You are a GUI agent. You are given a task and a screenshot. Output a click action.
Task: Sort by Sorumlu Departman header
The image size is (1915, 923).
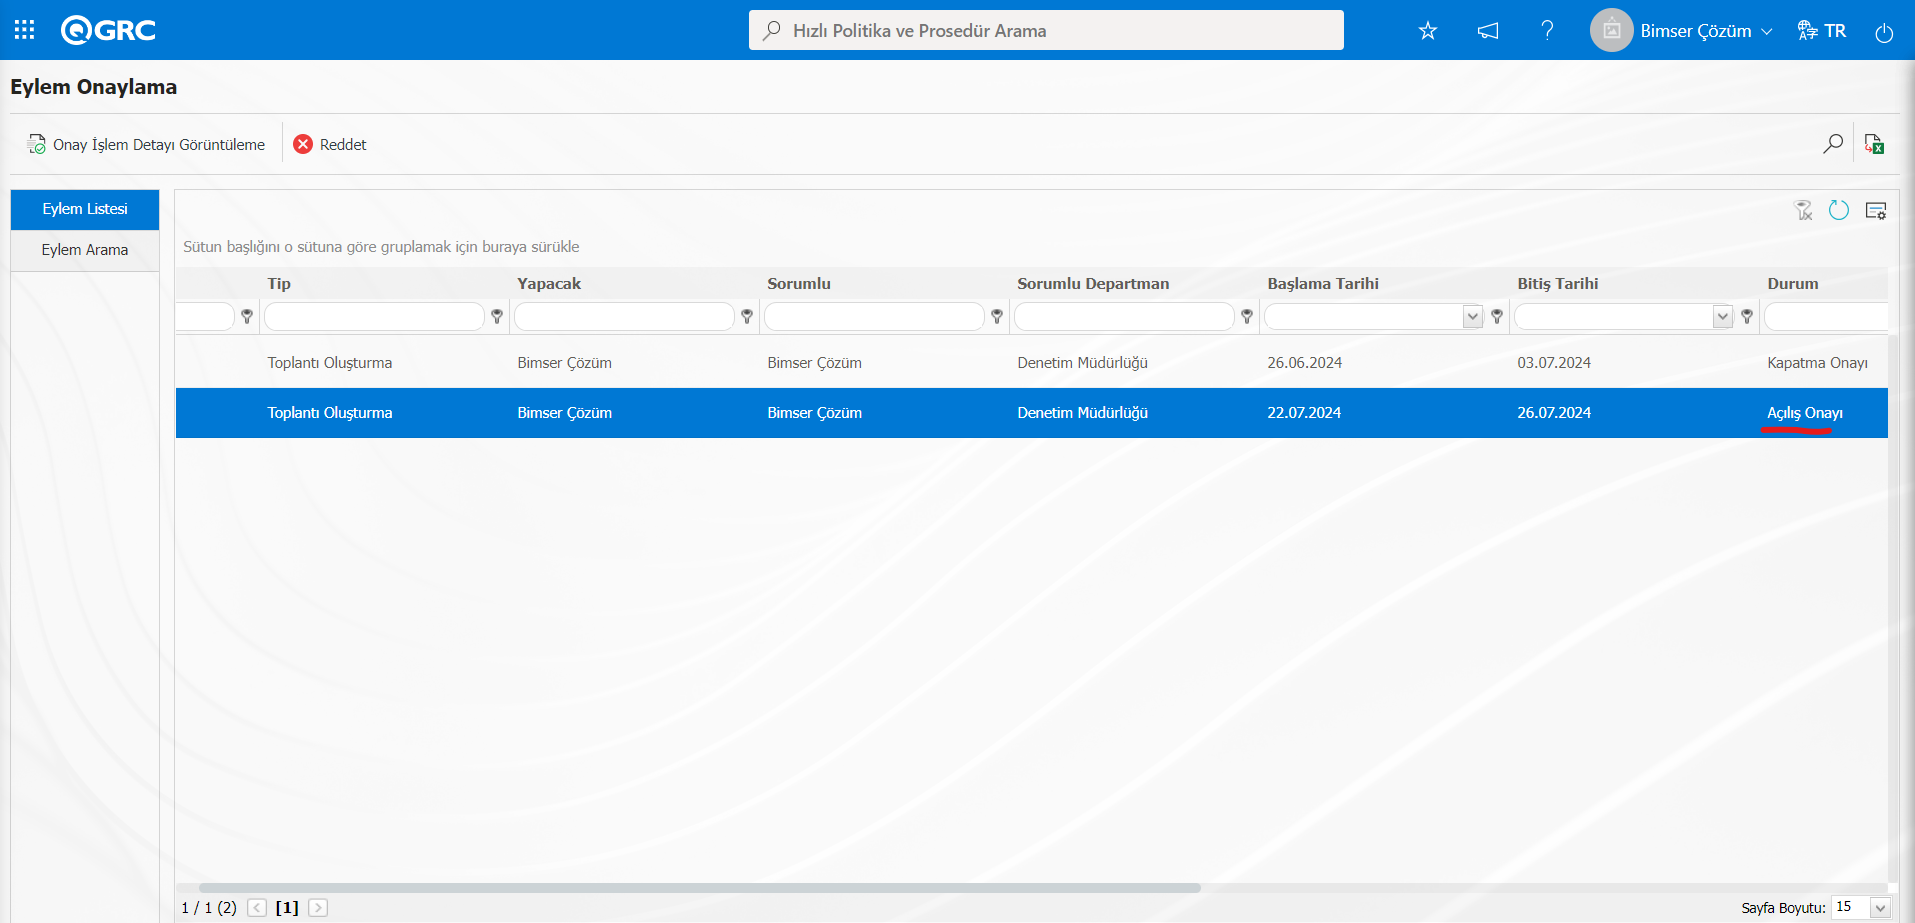point(1093,284)
